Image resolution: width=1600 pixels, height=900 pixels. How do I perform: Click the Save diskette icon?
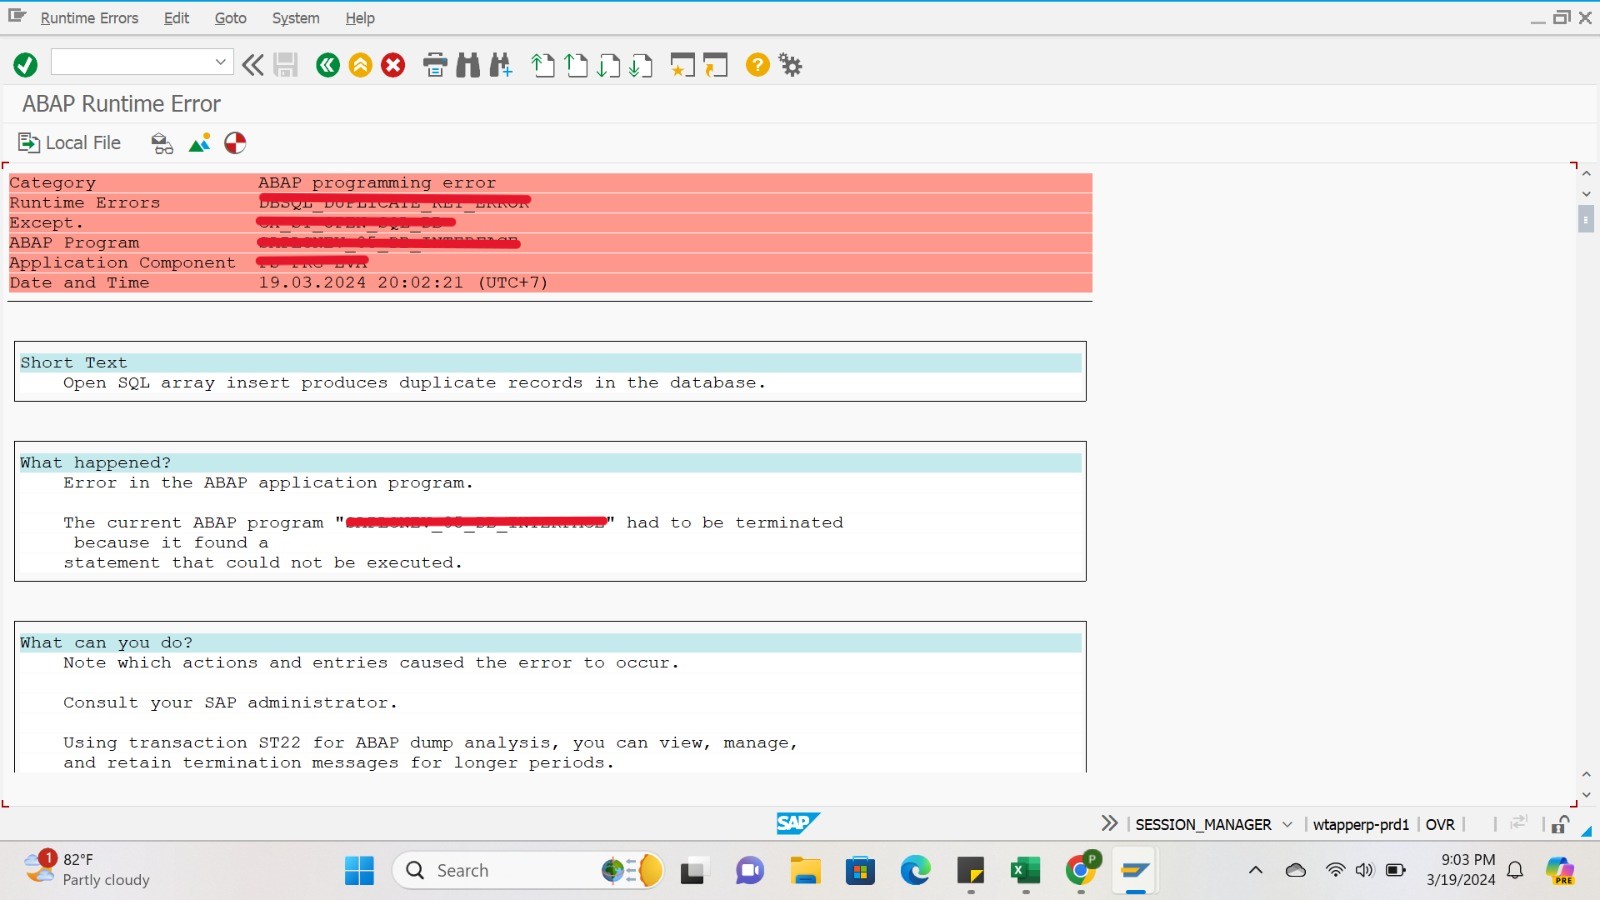286,65
